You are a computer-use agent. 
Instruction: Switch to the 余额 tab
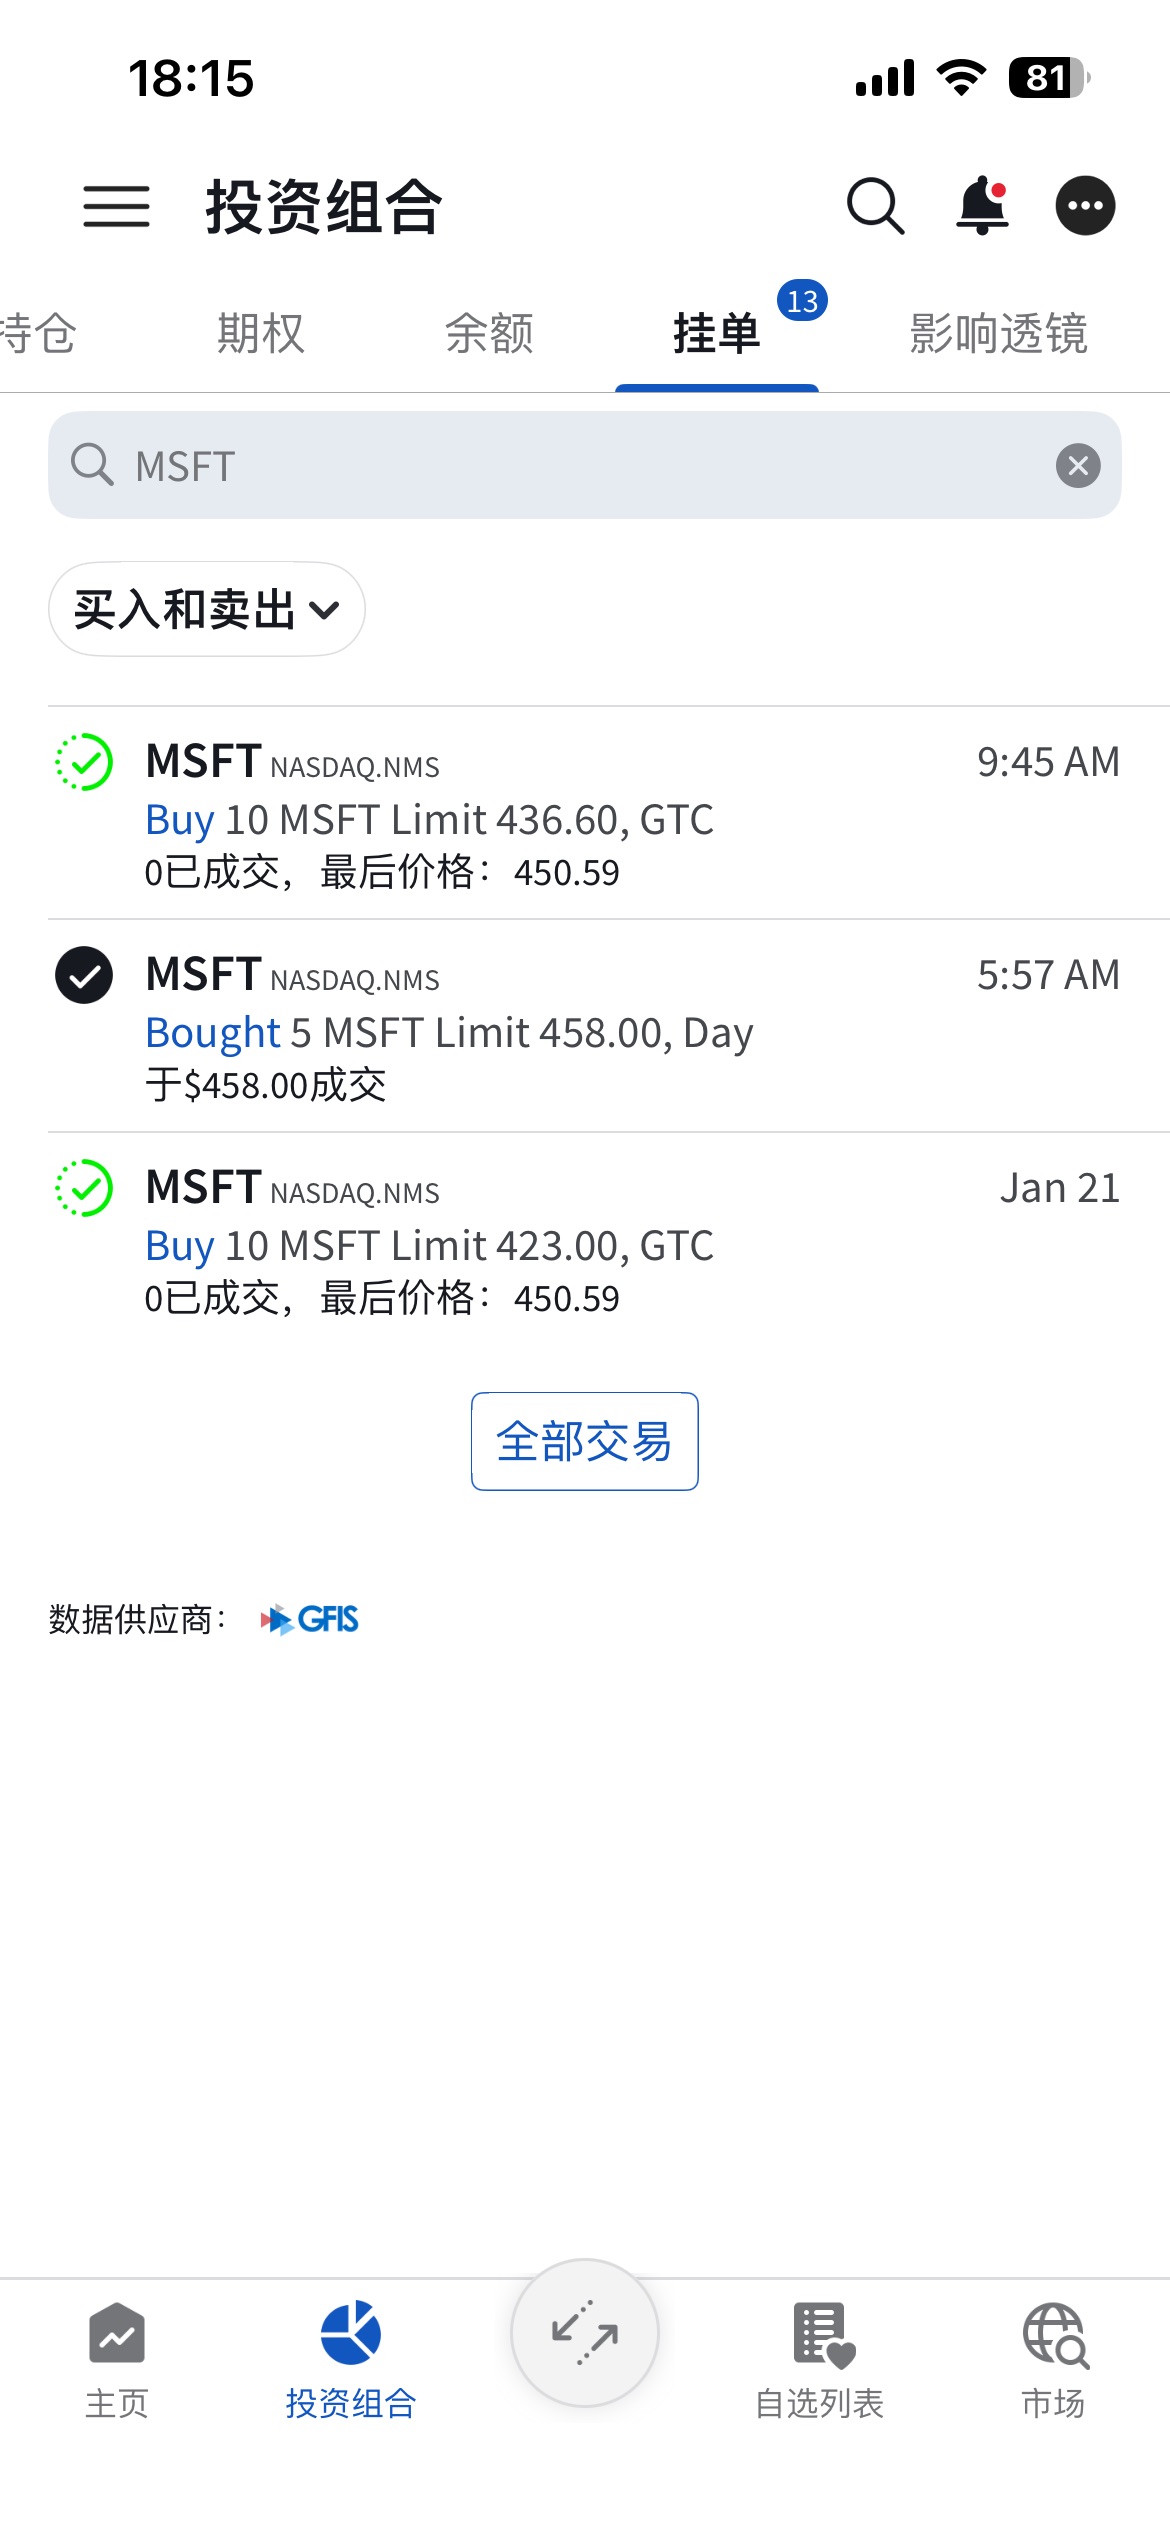tap(489, 334)
